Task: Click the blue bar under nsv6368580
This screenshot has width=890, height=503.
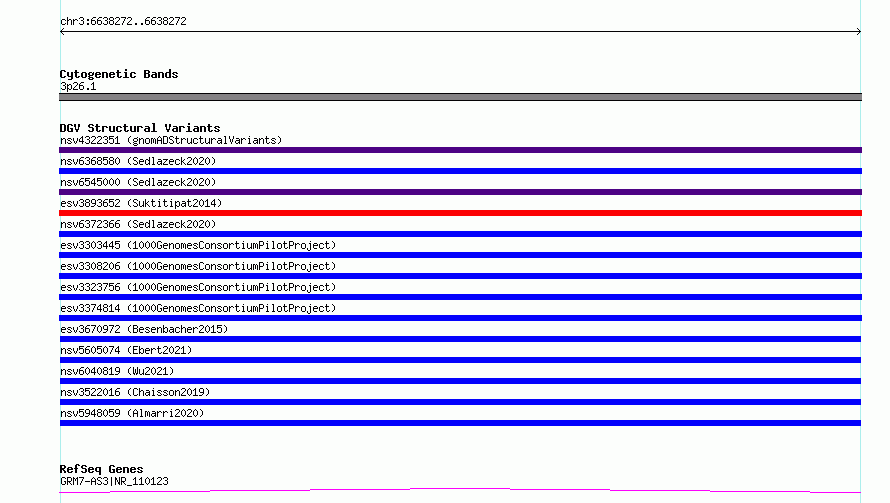Action: 460,171
